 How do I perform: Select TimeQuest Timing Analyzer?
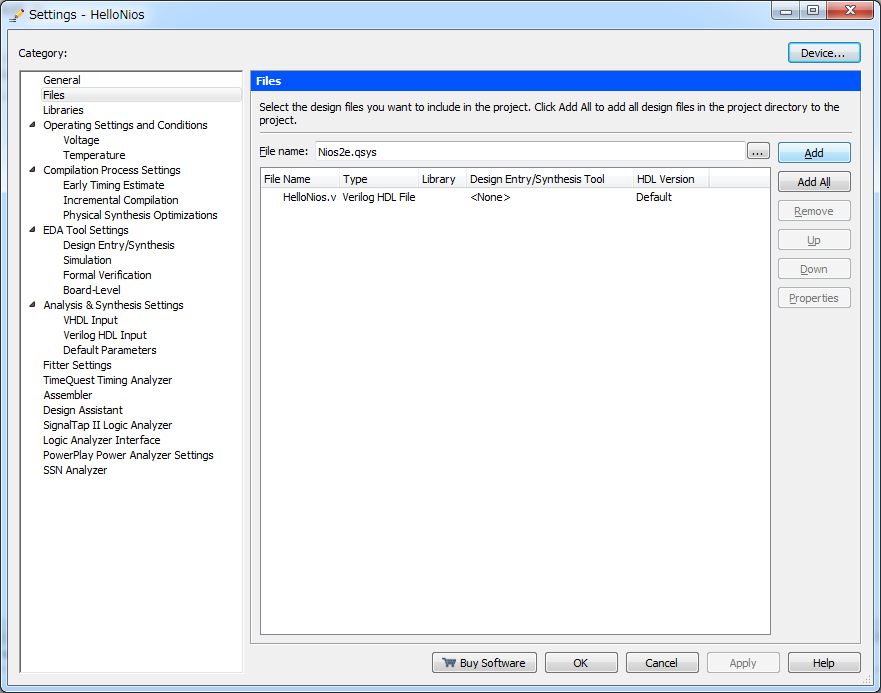pos(108,380)
